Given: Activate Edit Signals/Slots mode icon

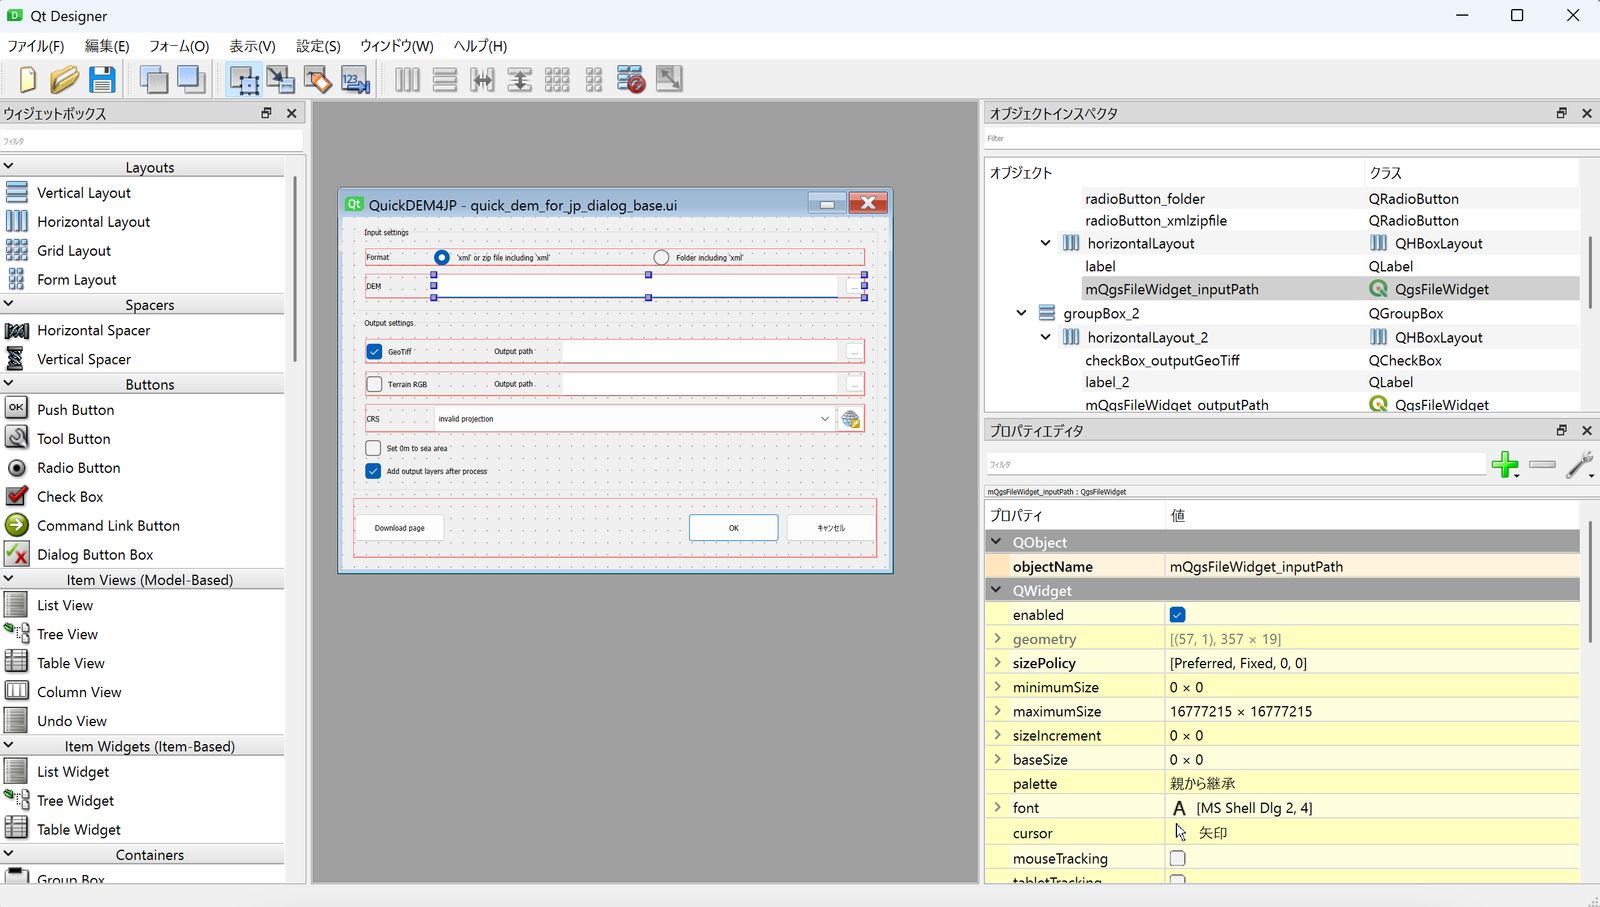Looking at the screenshot, I should click(x=281, y=80).
